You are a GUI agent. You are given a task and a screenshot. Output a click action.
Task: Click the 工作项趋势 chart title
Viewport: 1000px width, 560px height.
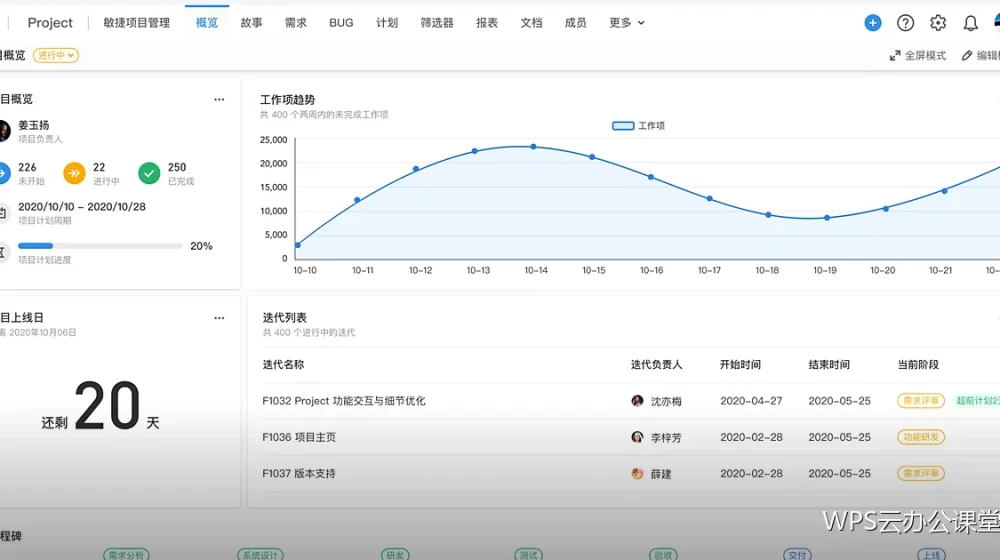click(288, 99)
